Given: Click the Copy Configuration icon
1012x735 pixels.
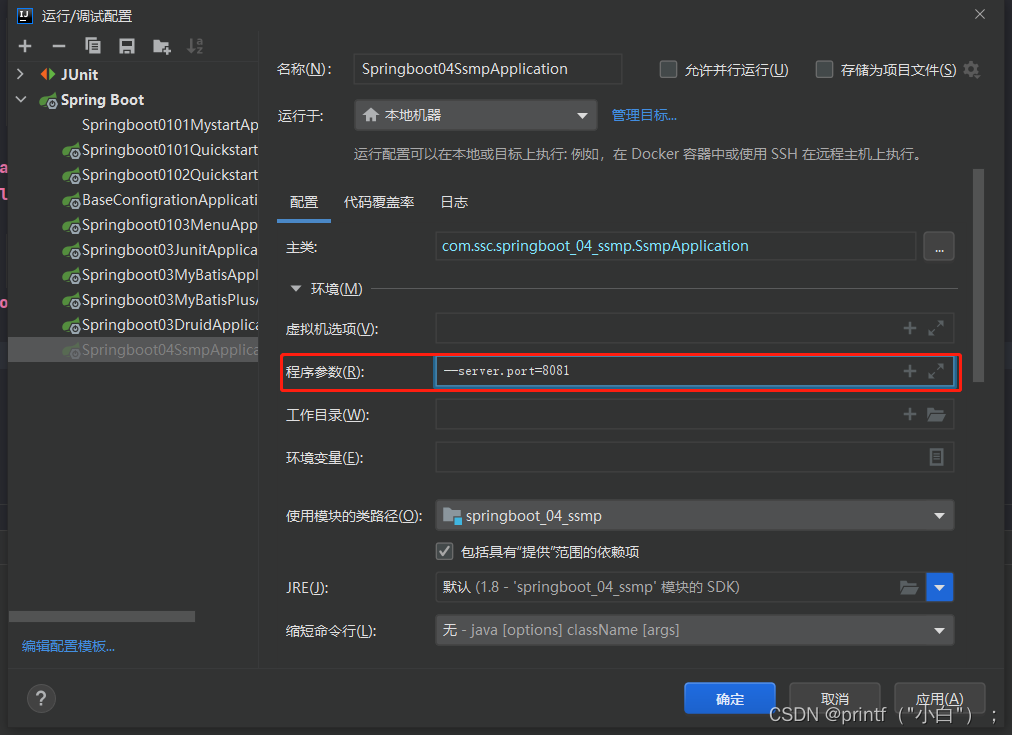Looking at the screenshot, I should click(93, 46).
